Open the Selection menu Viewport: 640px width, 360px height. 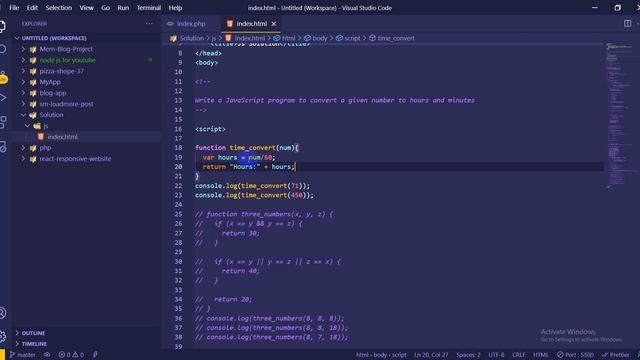59,8
